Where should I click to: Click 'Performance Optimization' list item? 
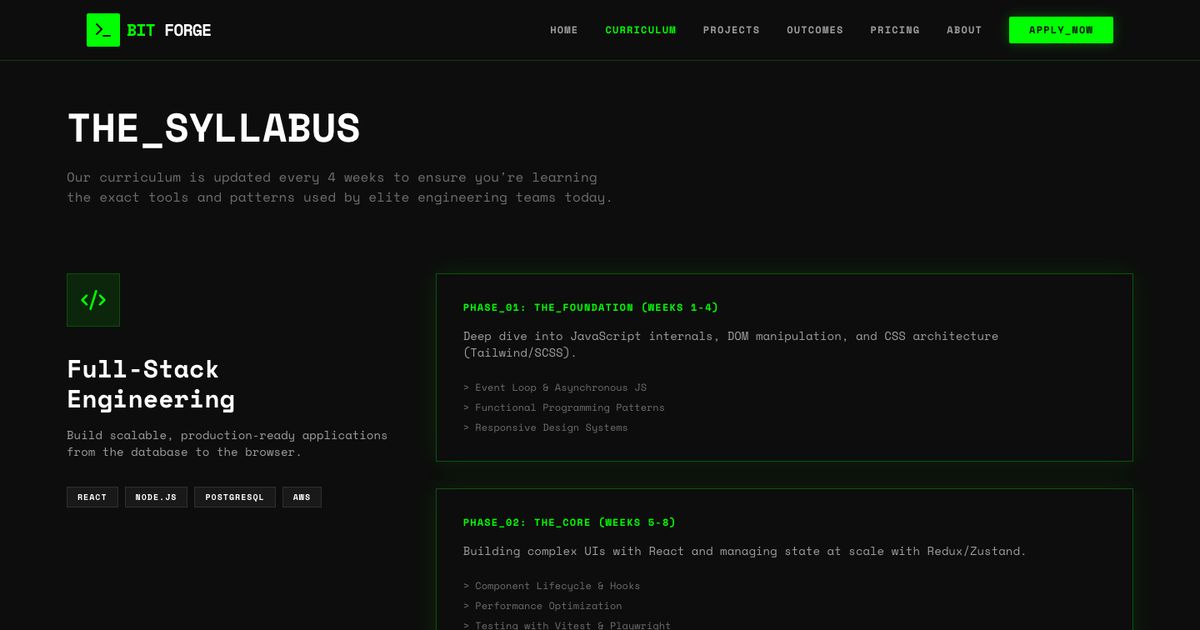[x=543, y=606]
